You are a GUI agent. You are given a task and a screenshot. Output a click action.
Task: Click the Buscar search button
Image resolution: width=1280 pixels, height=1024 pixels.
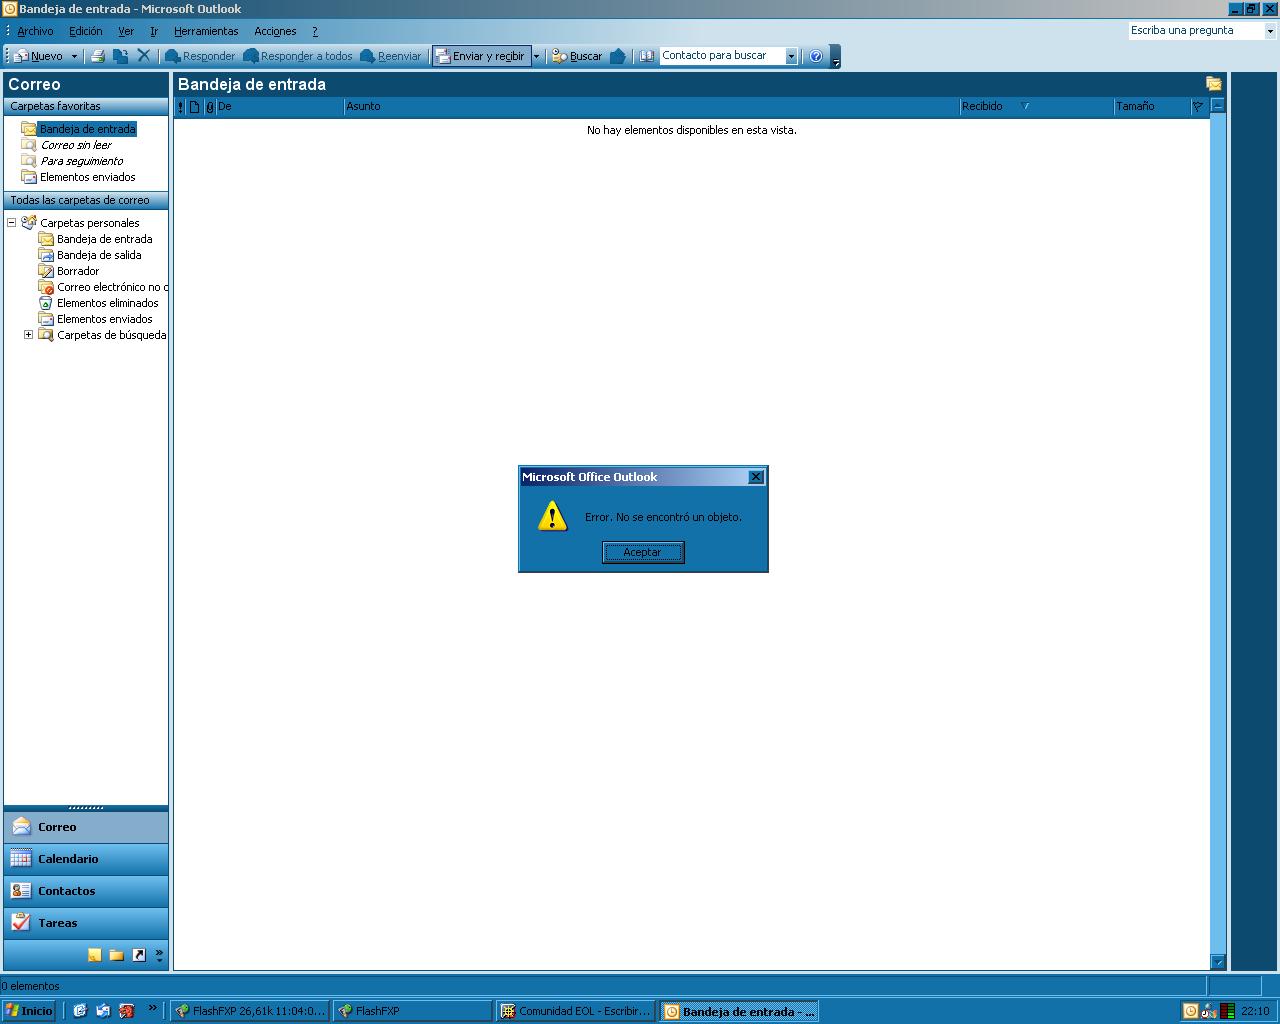(x=577, y=56)
